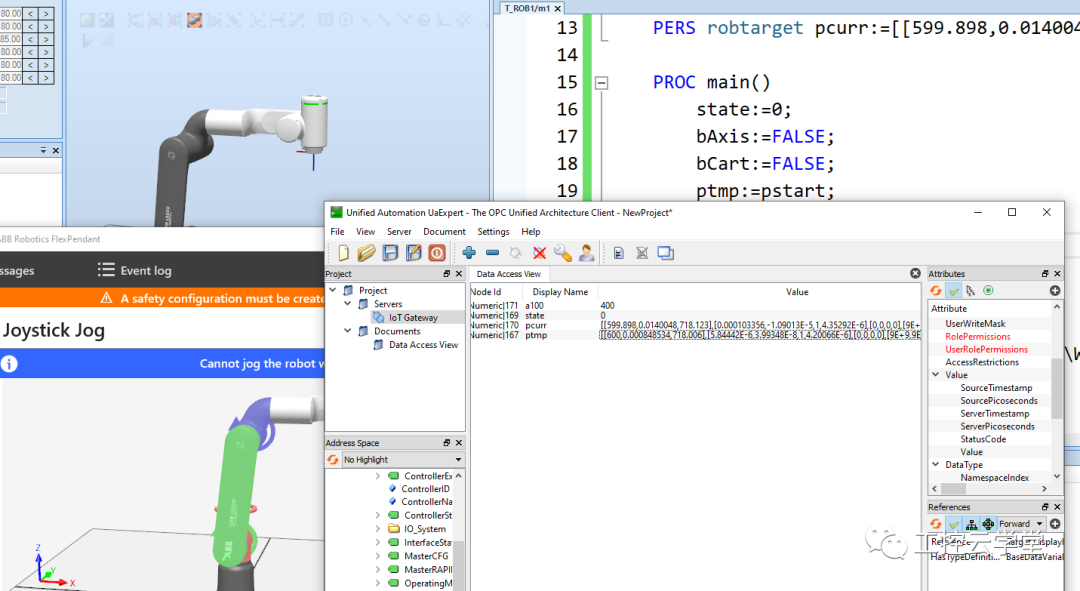Click the wrench Server Settings icon
This screenshot has height=591, width=1080.
(563, 253)
